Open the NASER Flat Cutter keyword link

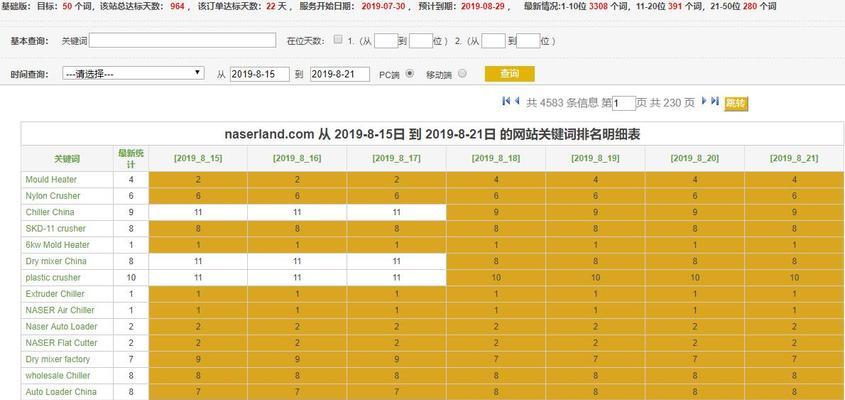pos(61,343)
